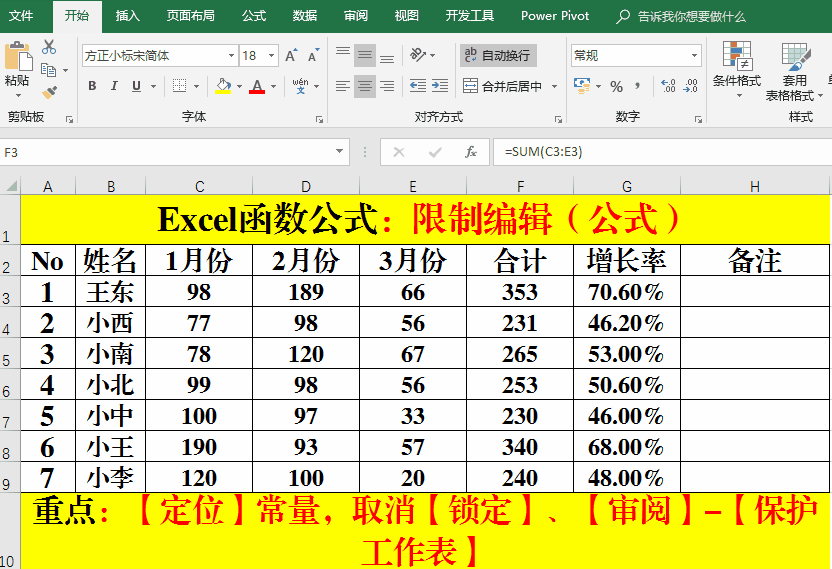Increase indent icon

tap(440, 86)
